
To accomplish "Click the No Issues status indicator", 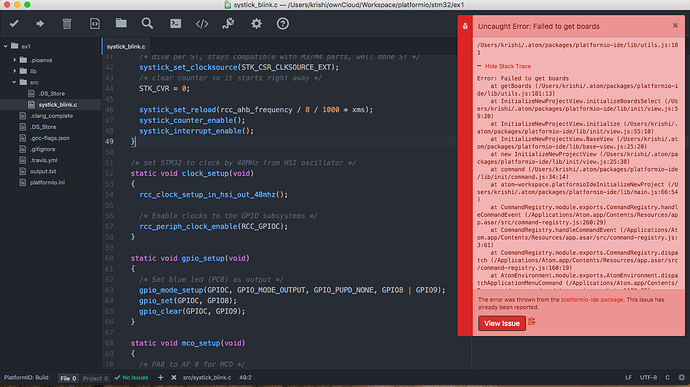I will click(131, 377).
